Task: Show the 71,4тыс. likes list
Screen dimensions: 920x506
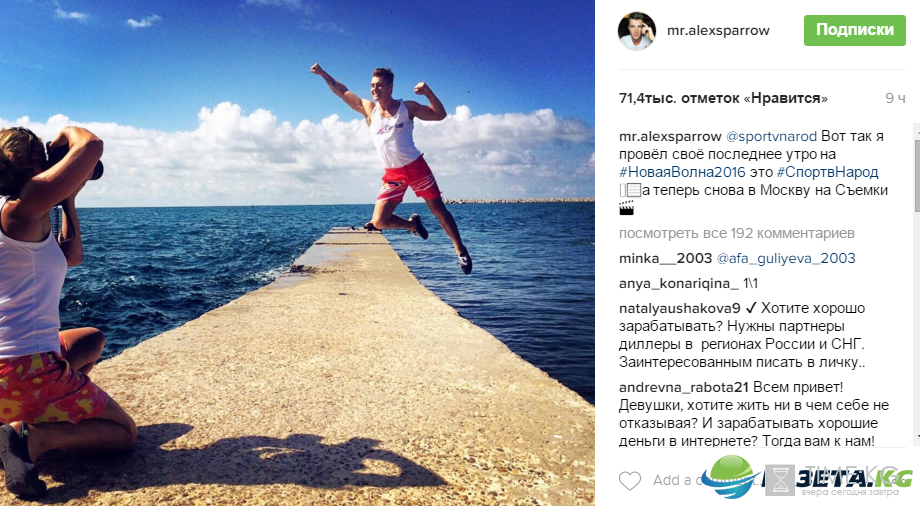Action: (x=723, y=98)
